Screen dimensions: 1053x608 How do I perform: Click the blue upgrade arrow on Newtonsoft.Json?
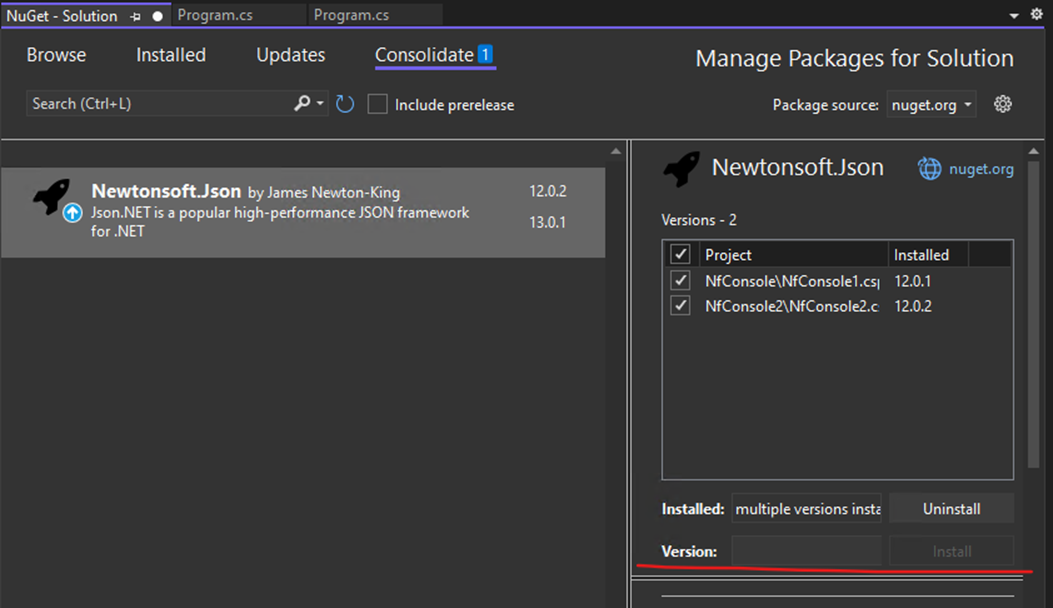(x=70, y=211)
